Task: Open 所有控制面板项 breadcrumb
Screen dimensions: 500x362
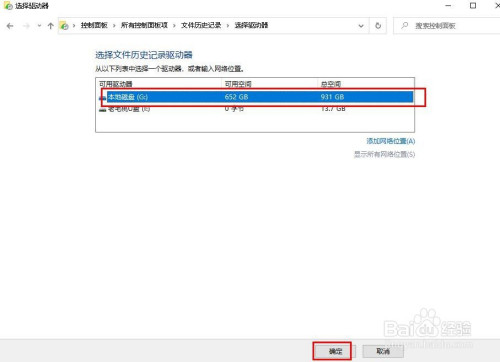Action: (144, 25)
